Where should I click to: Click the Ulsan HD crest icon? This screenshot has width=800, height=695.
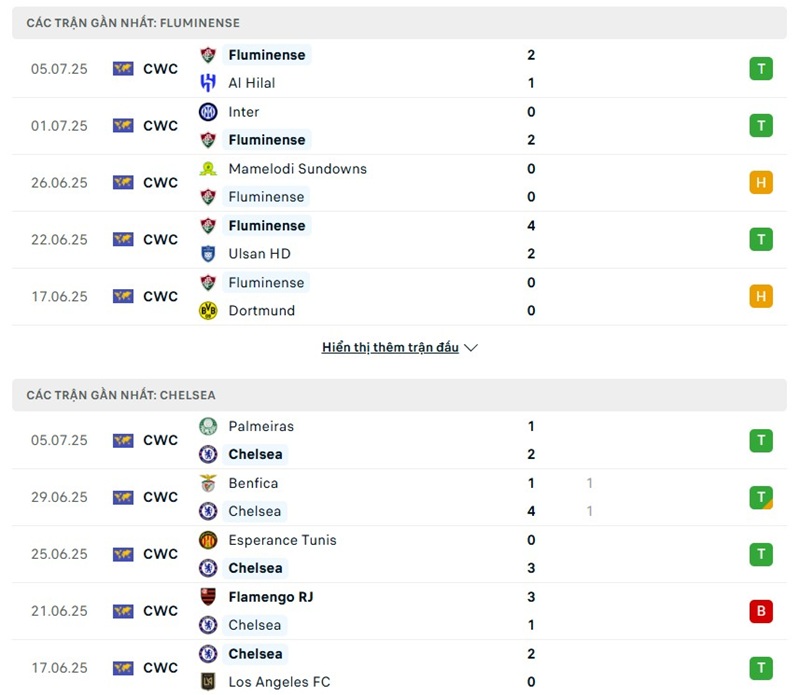click(x=208, y=254)
